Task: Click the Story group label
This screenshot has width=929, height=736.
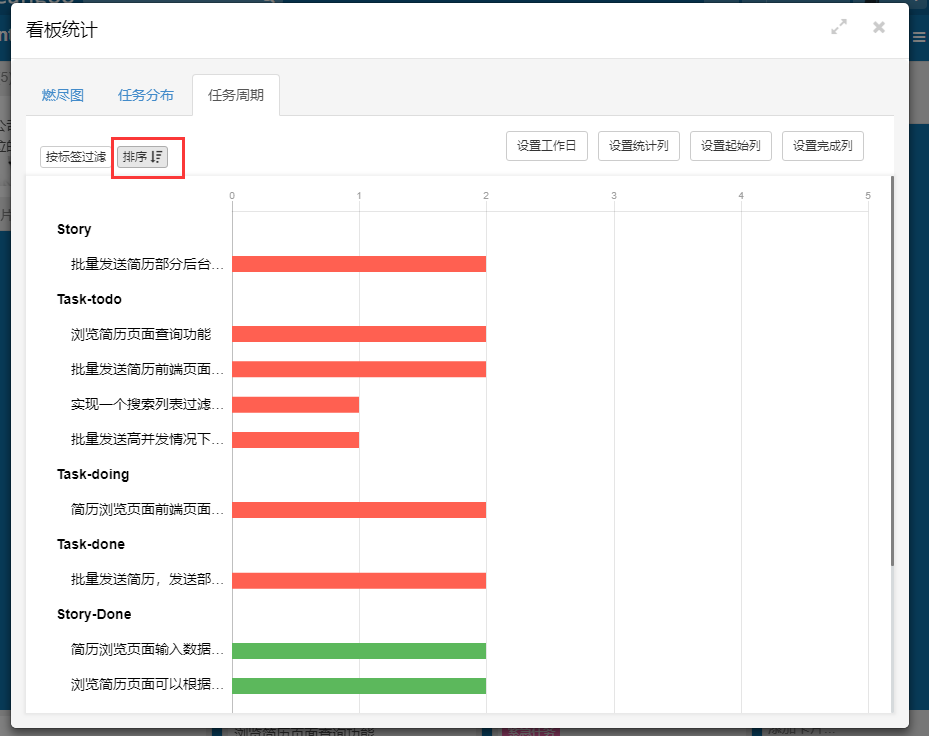Action: coord(74,229)
